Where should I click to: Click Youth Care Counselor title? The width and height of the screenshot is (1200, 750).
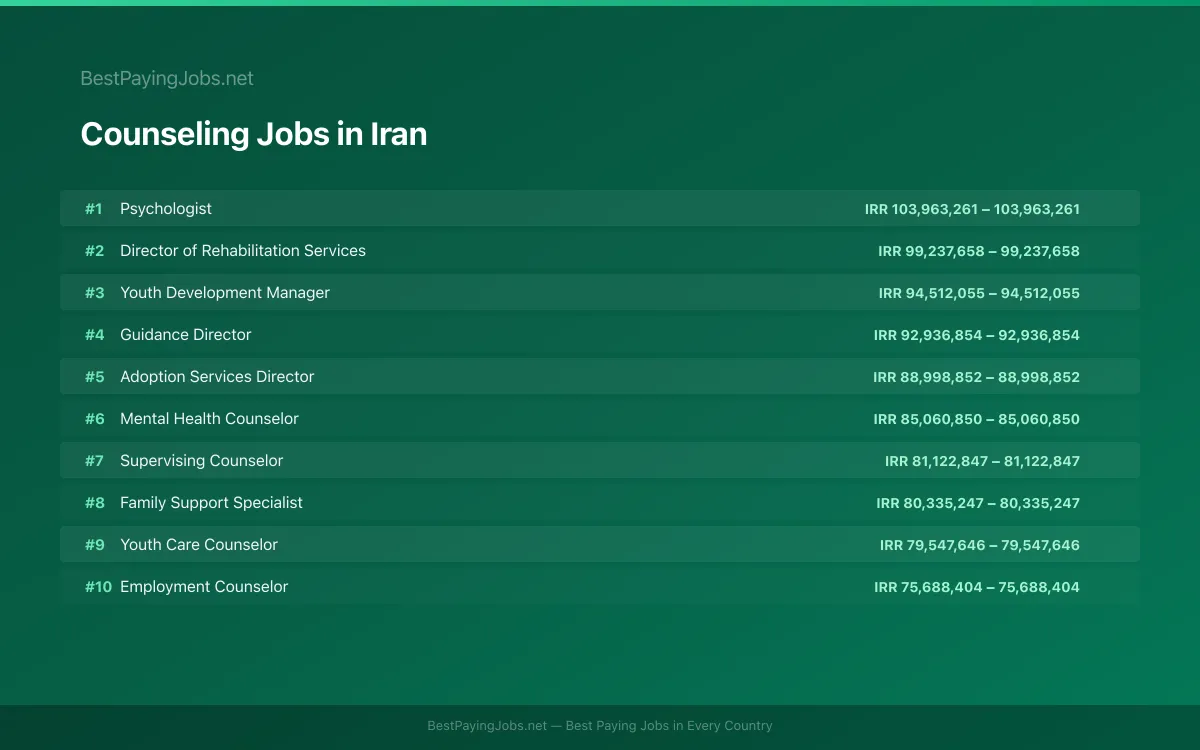[x=199, y=545]
